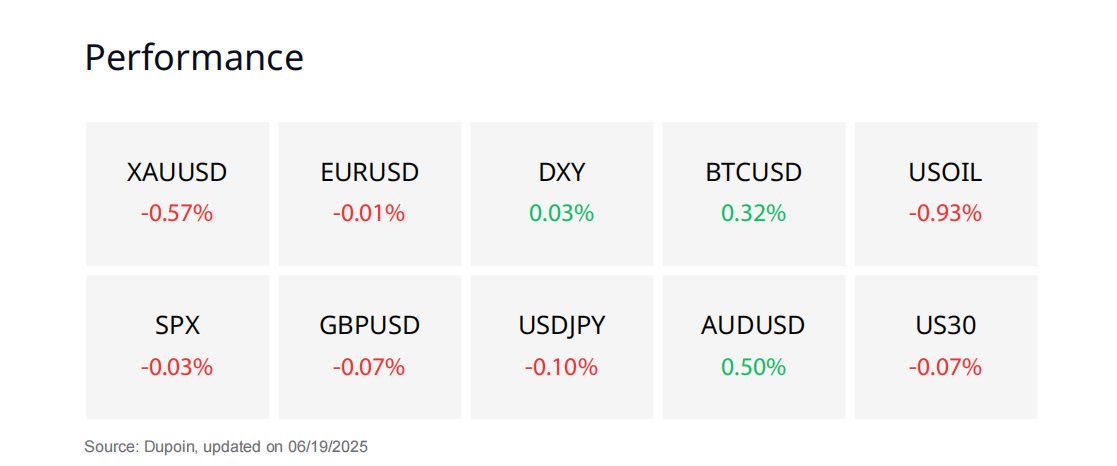This screenshot has height=466, width=1117.
Task: Select the USOIL tile
Action: point(946,194)
